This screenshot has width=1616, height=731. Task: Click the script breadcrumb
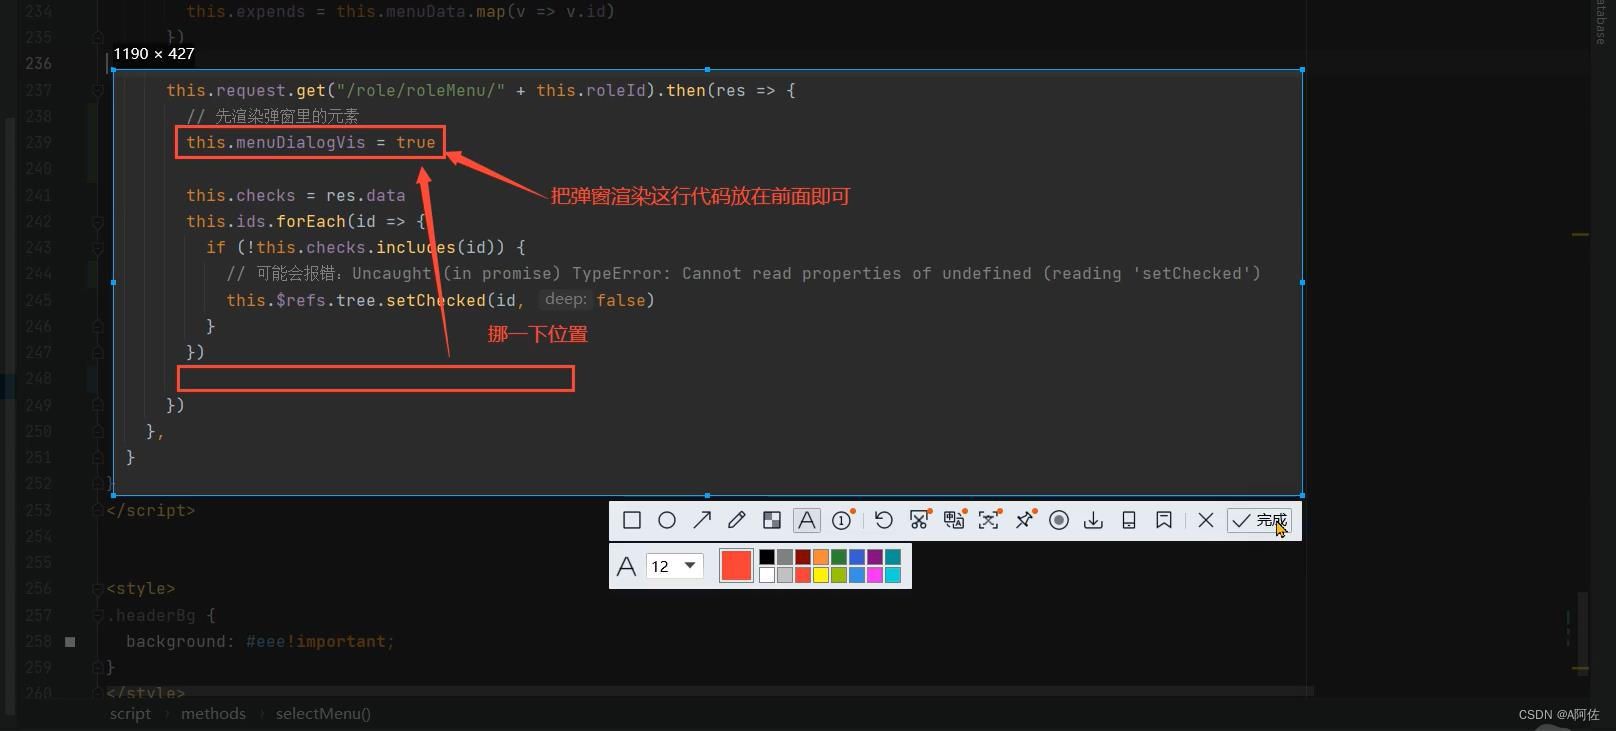tap(130, 714)
